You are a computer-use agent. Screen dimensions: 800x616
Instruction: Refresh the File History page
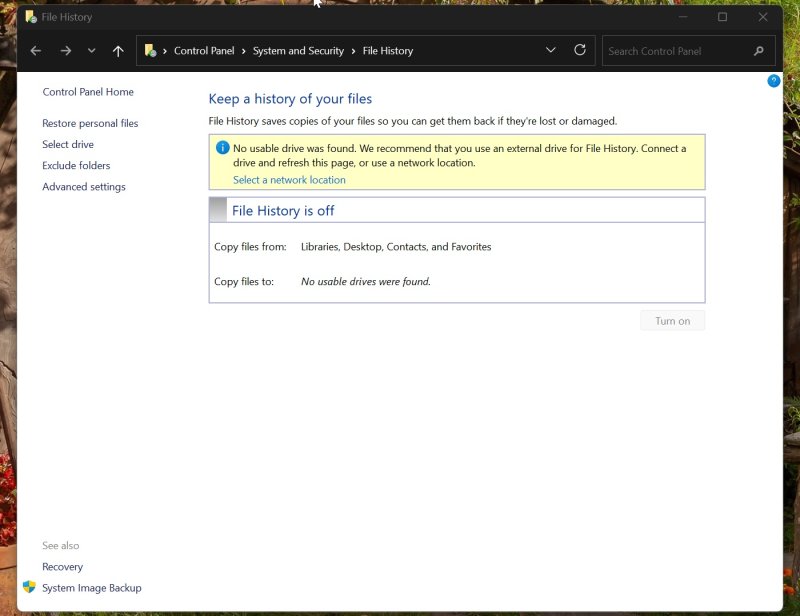pos(580,50)
